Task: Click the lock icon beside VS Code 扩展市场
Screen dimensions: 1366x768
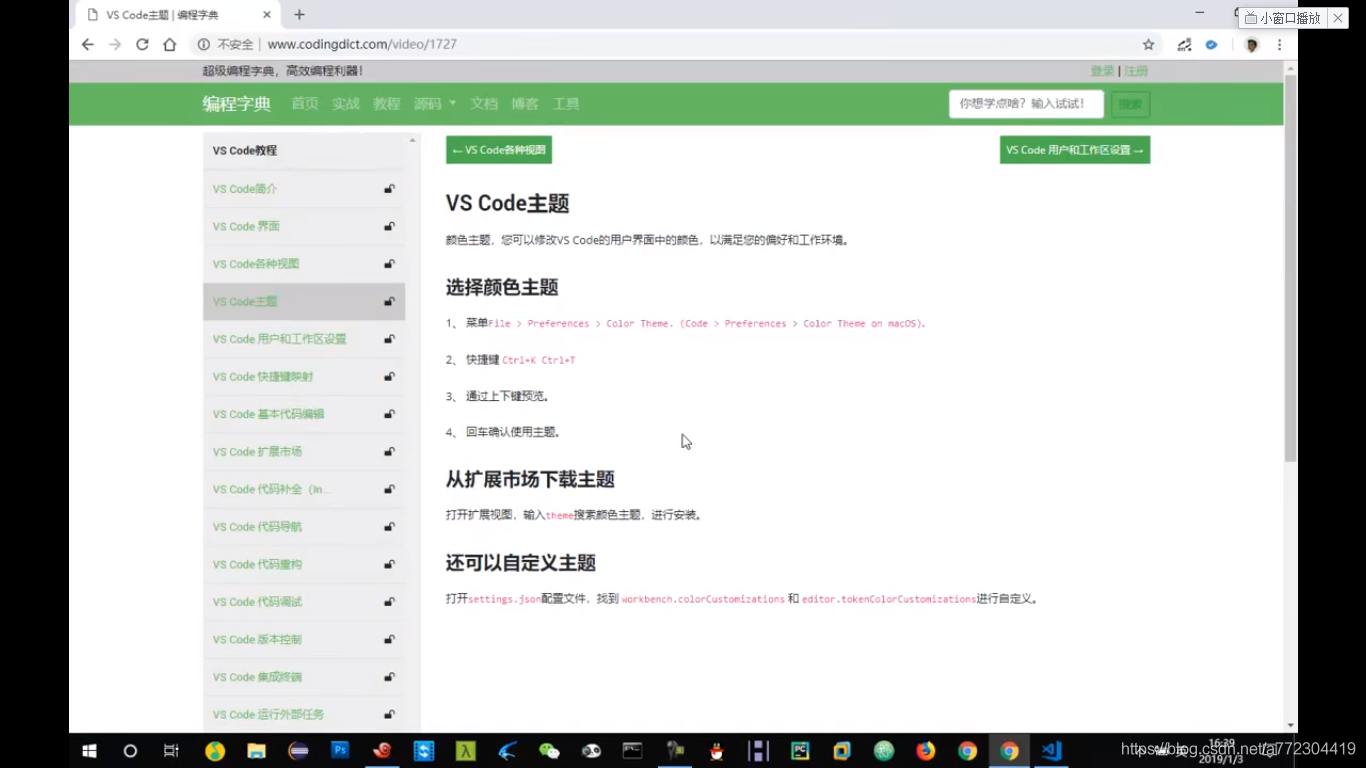Action: pyautogui.click(x=389, y=452)
